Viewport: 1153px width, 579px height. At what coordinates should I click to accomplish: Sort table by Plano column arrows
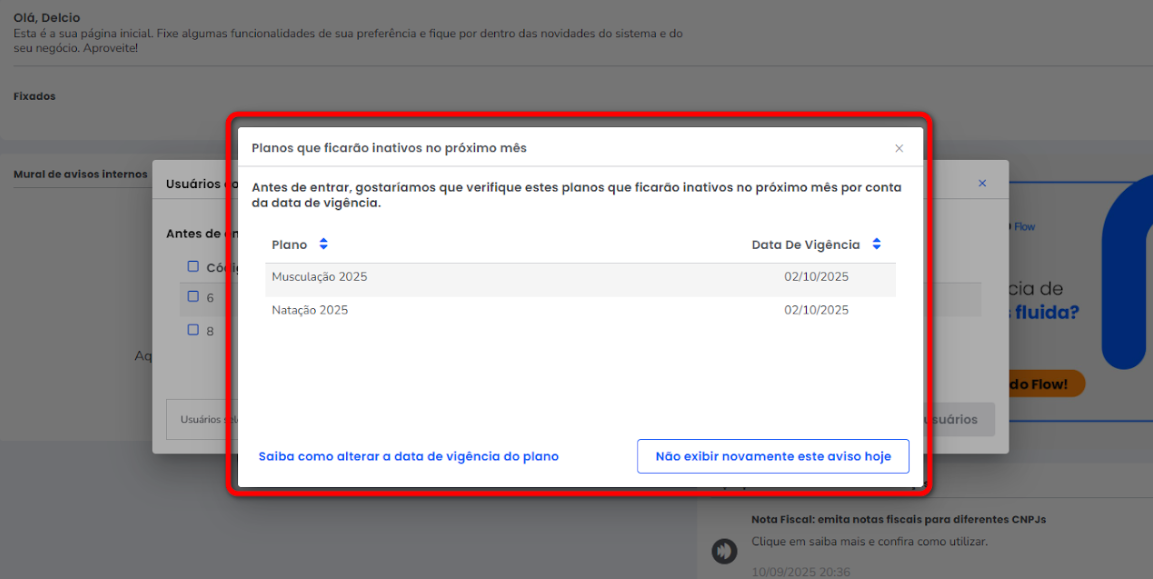click(x=323, y=245)
